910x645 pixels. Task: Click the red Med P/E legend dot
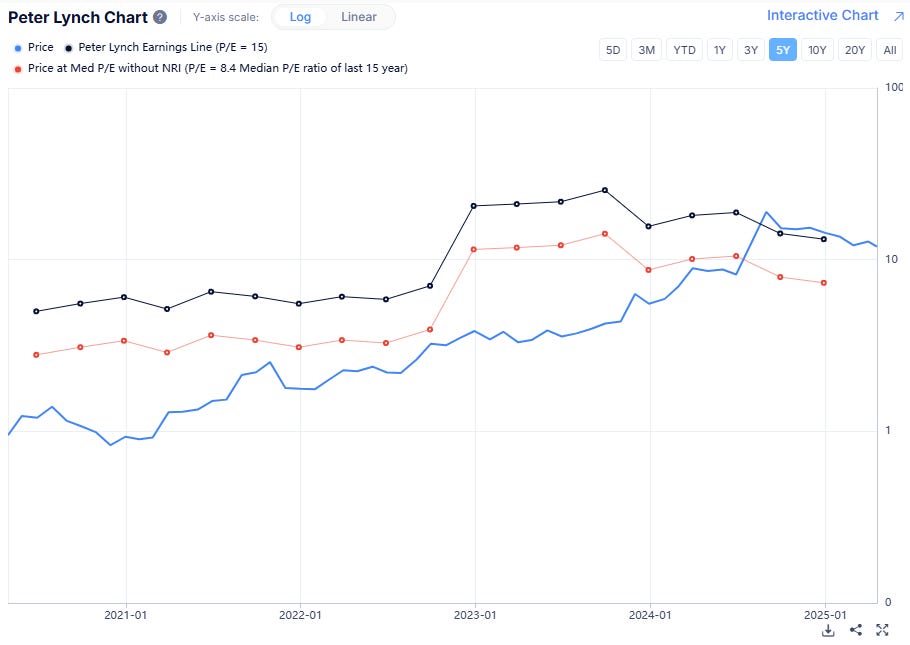(18, 69)
